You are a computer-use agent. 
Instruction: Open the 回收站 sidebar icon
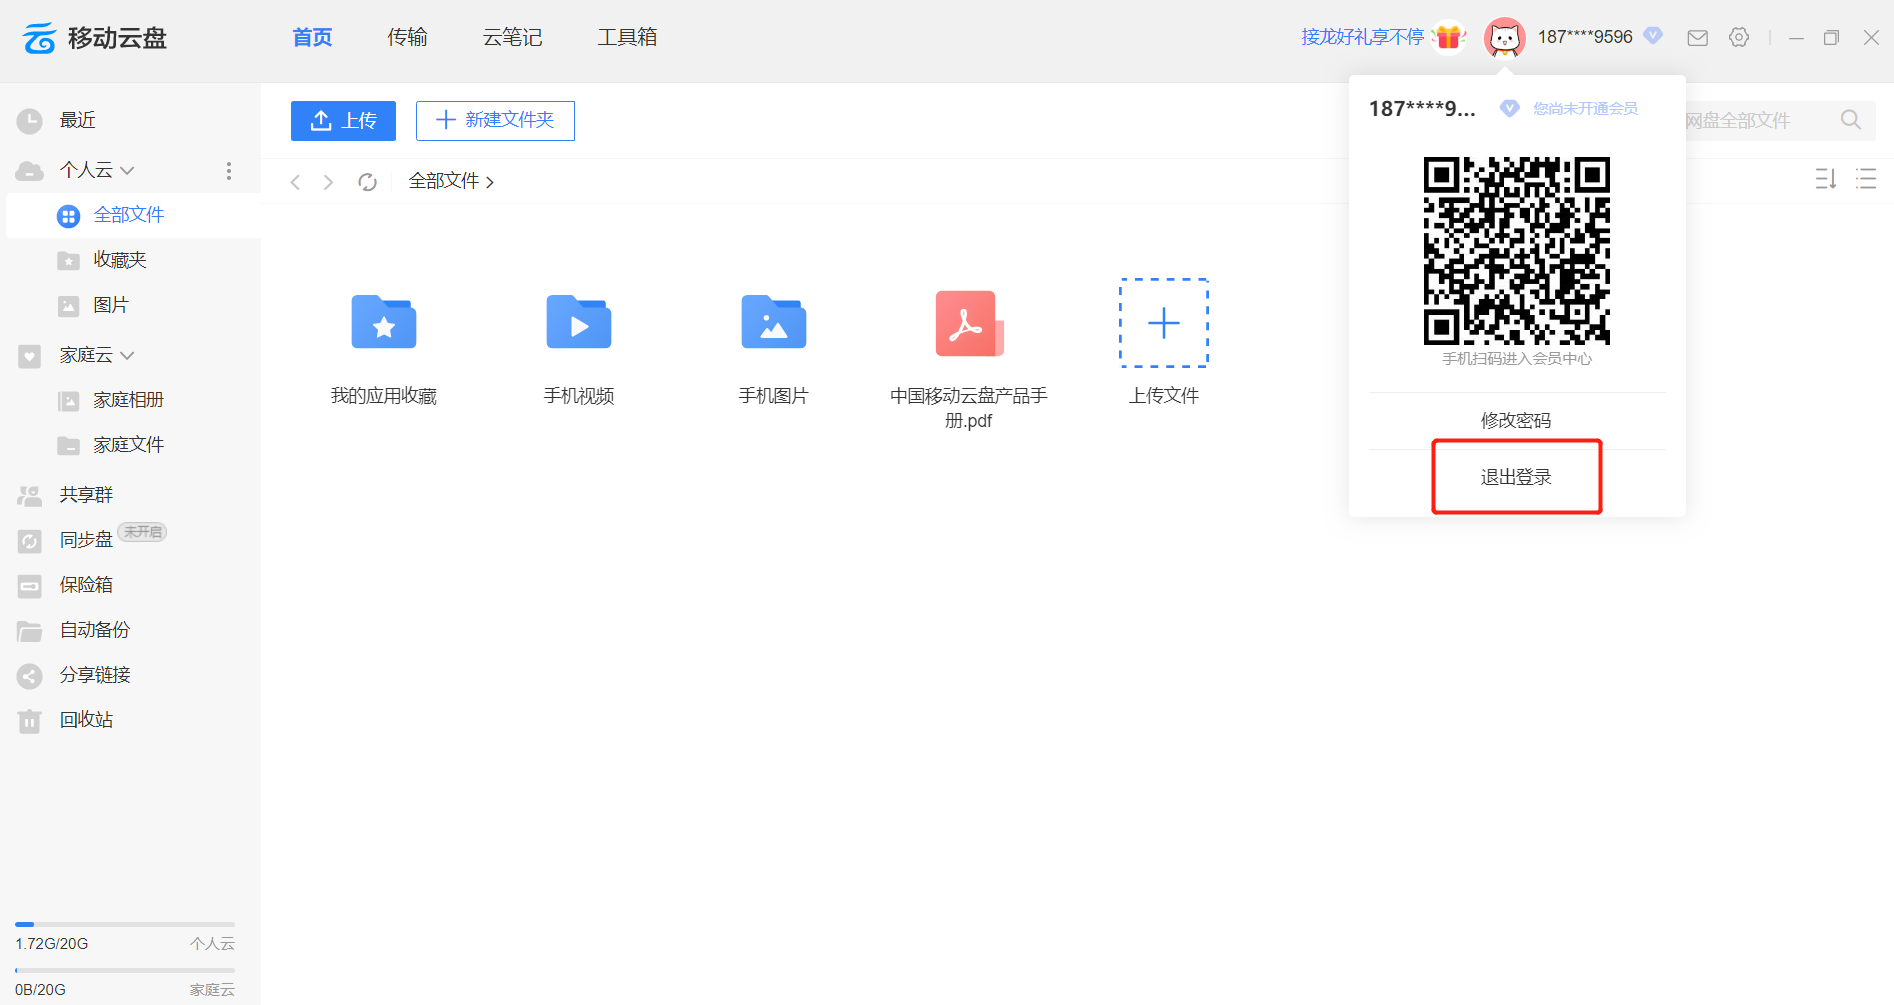tap(29, 720)
